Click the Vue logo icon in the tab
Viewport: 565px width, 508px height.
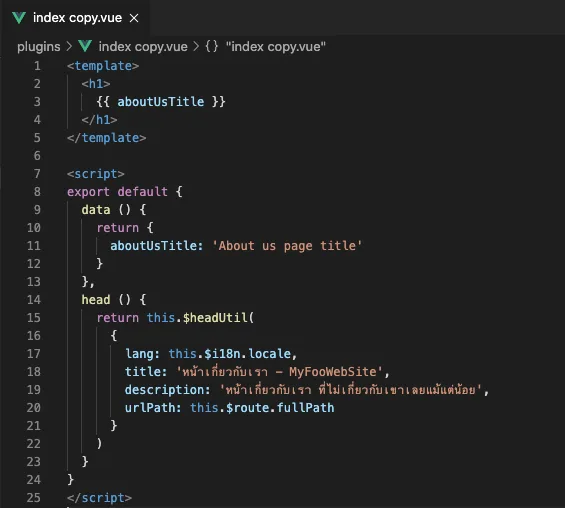pyautogui.click(x=19, y=18)
